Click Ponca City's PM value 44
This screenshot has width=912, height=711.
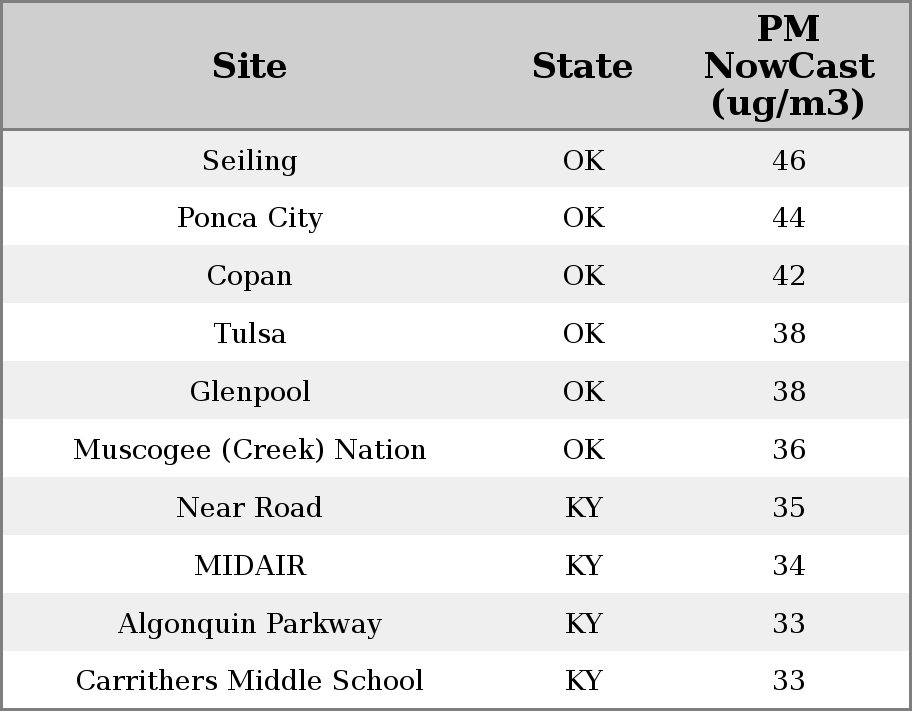point(788,218)
